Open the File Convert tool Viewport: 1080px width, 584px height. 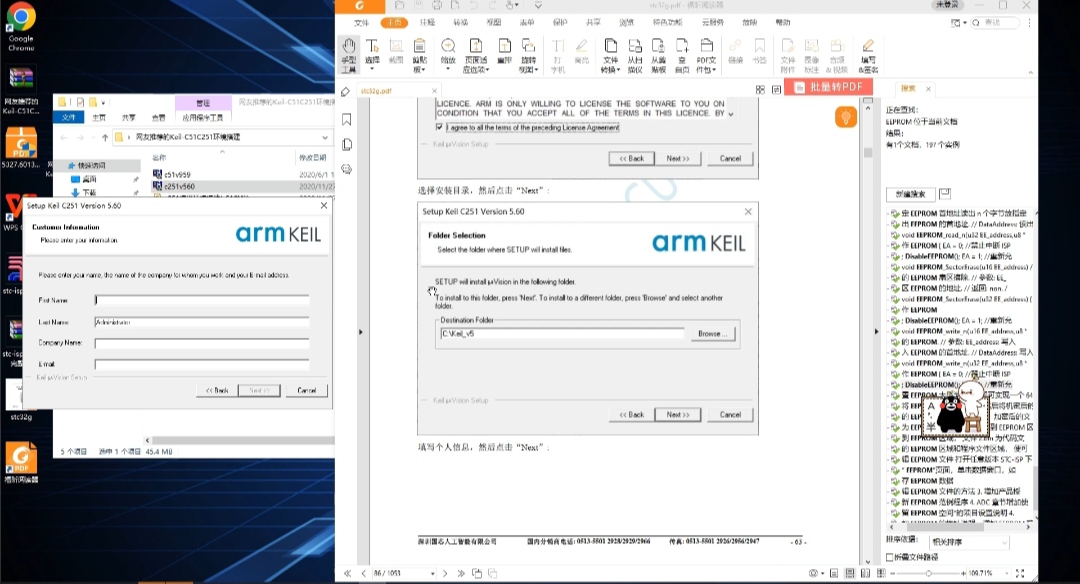[x=610, y=54]
